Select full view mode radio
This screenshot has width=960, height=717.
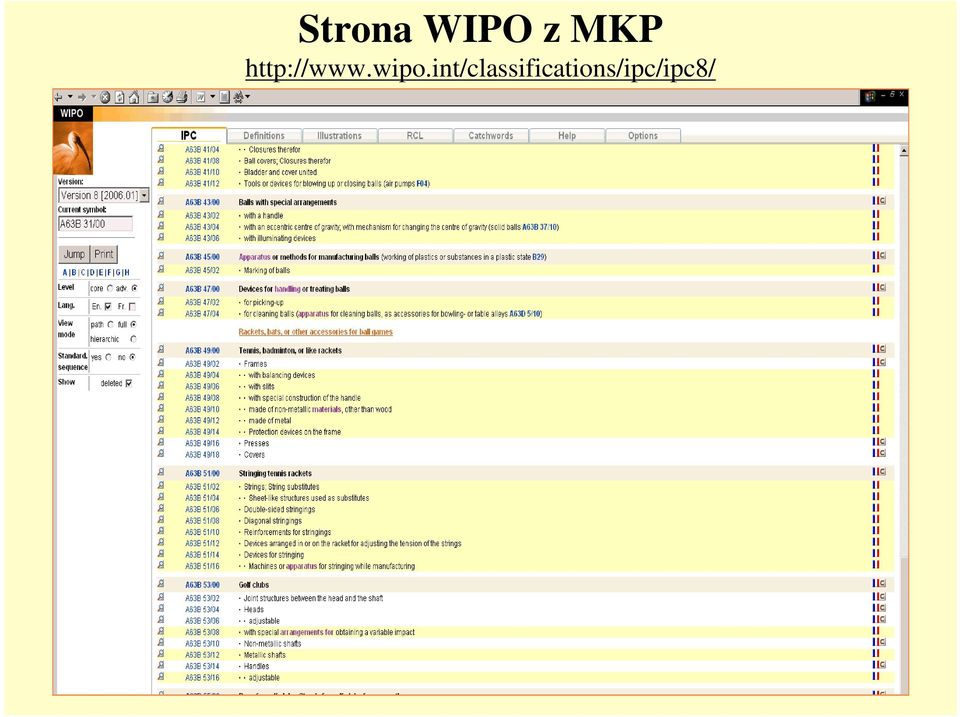pyautogui.click(x=133, y=325)
